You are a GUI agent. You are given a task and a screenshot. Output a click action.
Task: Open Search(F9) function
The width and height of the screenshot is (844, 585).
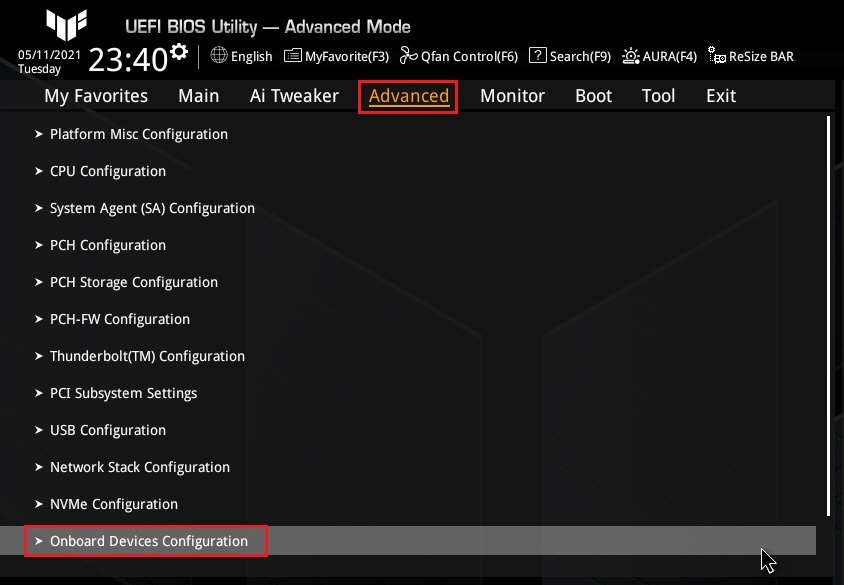[x=580, y=57]
